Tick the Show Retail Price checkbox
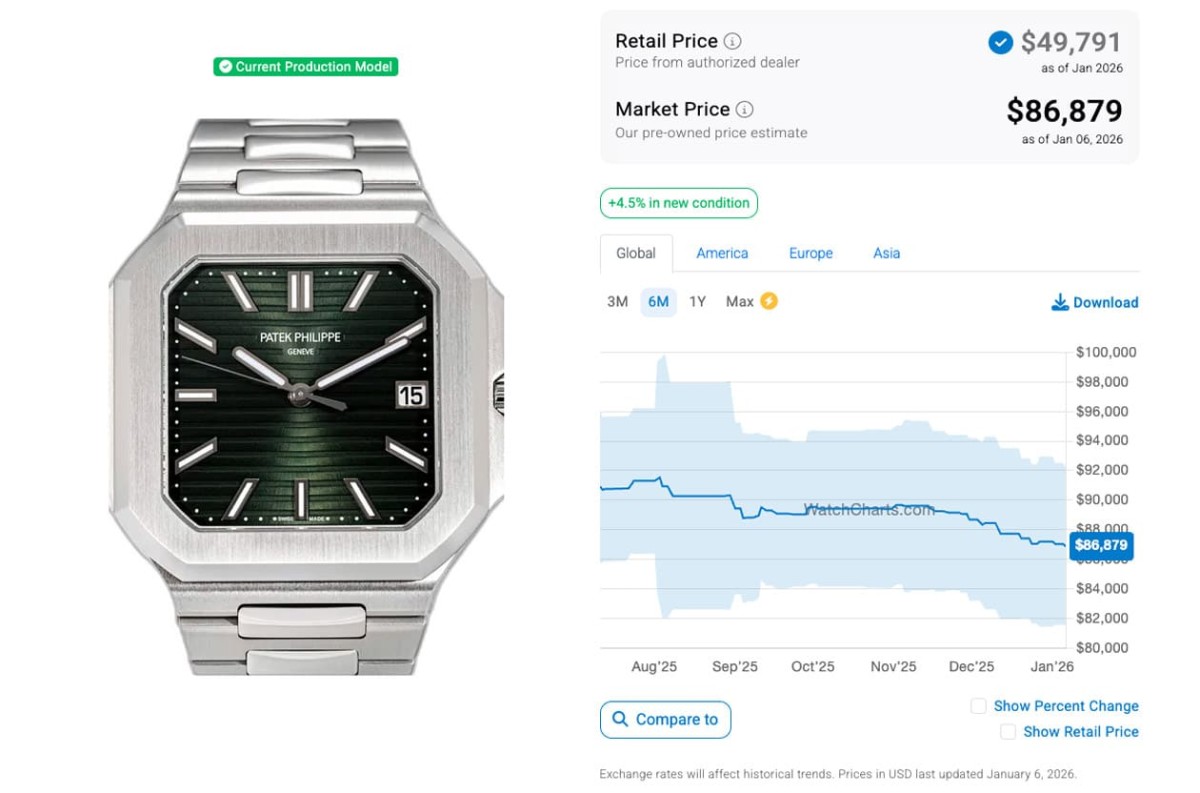The width and height of the screenshot is (1200, 793). (1008, 732)
